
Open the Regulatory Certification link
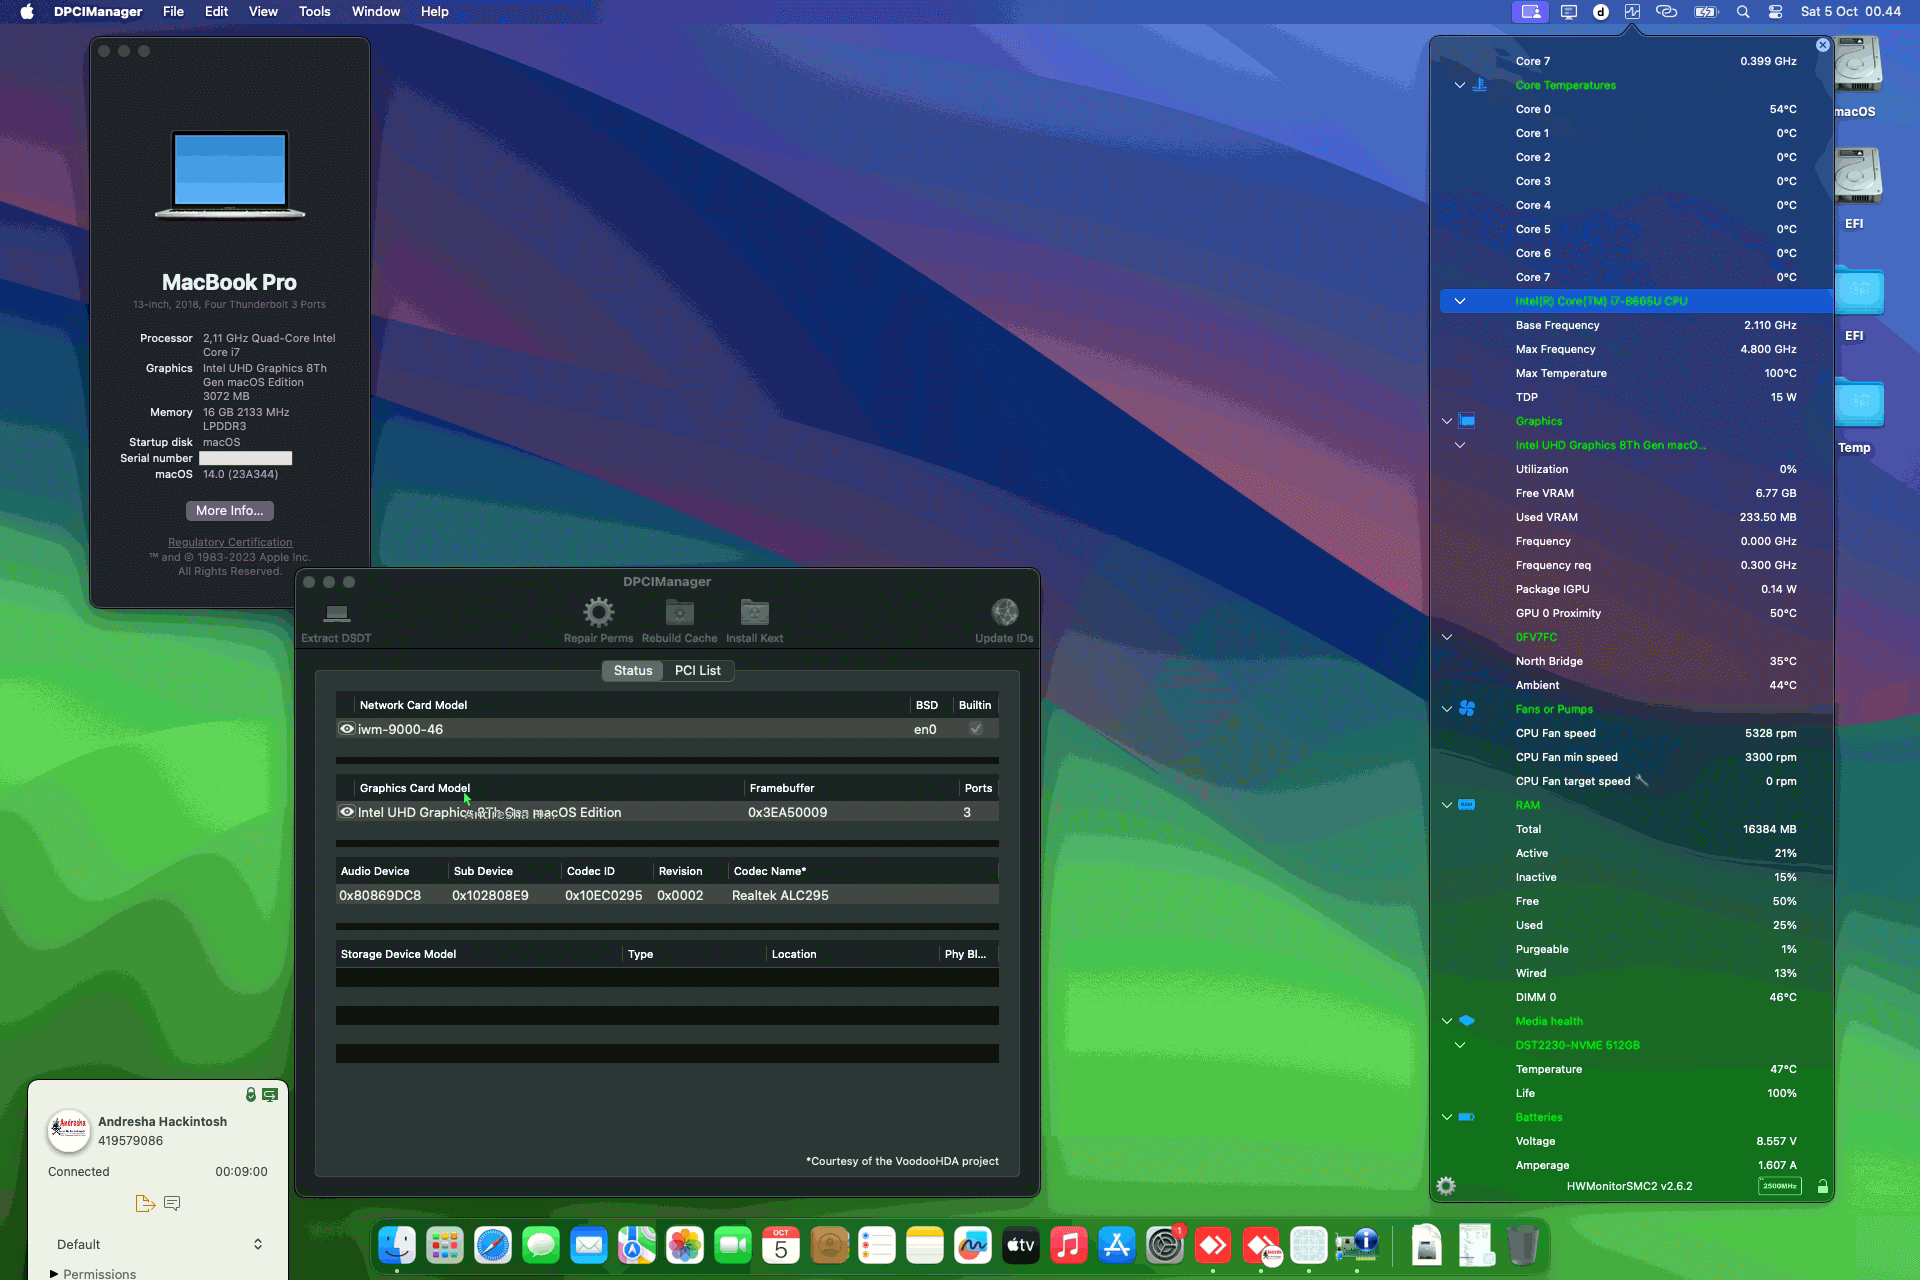pyautogui.click(x=230, y=542)
